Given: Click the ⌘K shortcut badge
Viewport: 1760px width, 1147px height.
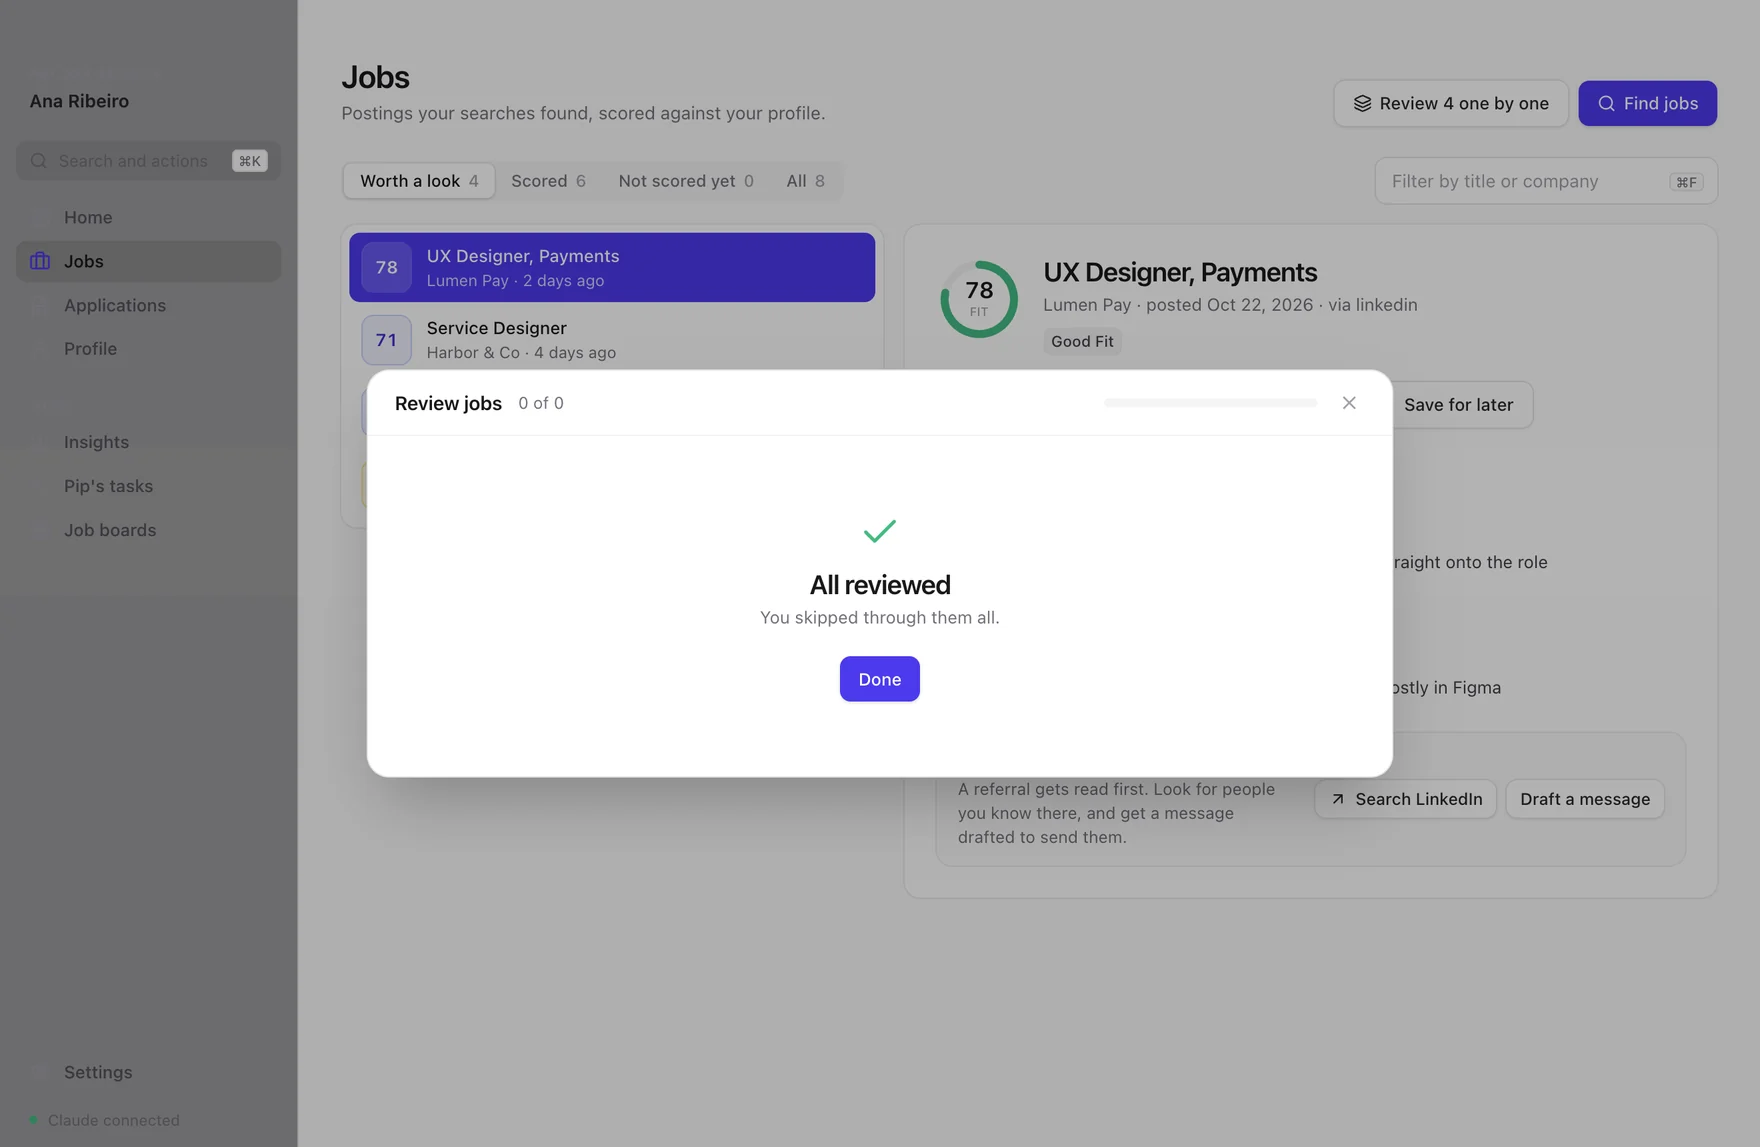Looking at the screenshot, I should (x=249, y=161).
